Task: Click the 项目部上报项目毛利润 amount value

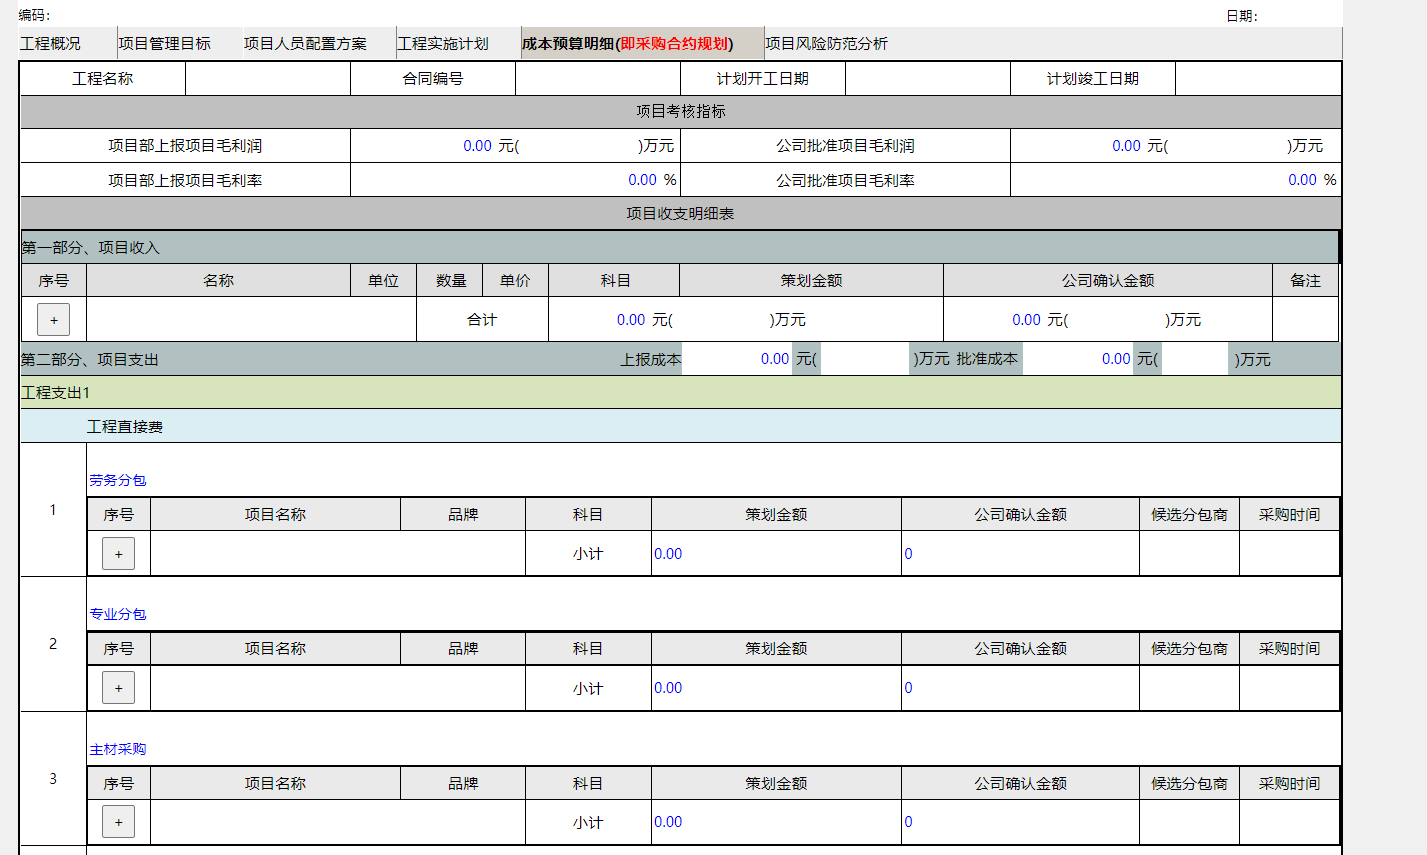Action: [x=477, y=146]
